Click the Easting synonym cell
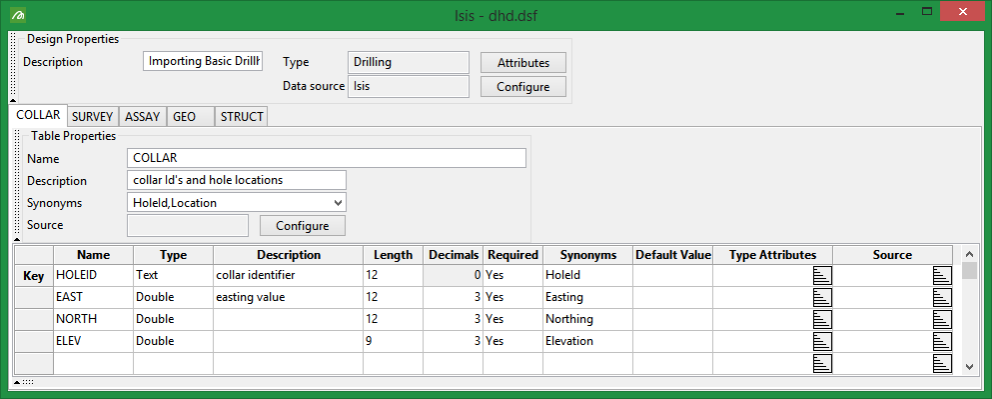 click(588, 297)
